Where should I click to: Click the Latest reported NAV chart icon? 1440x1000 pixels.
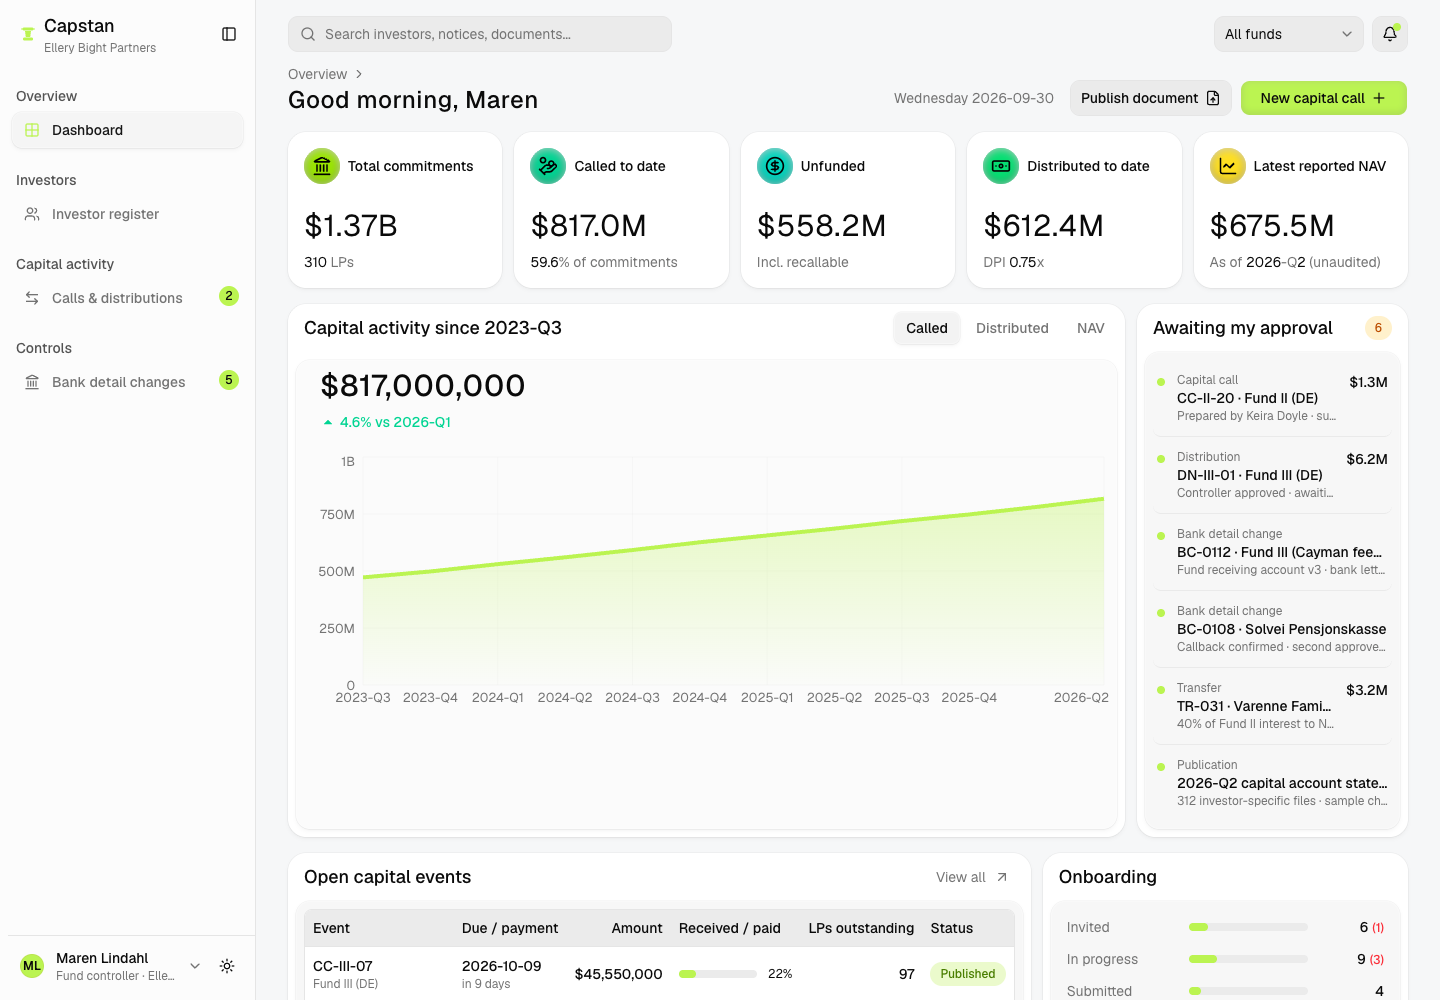click(x=1228, y=166)
